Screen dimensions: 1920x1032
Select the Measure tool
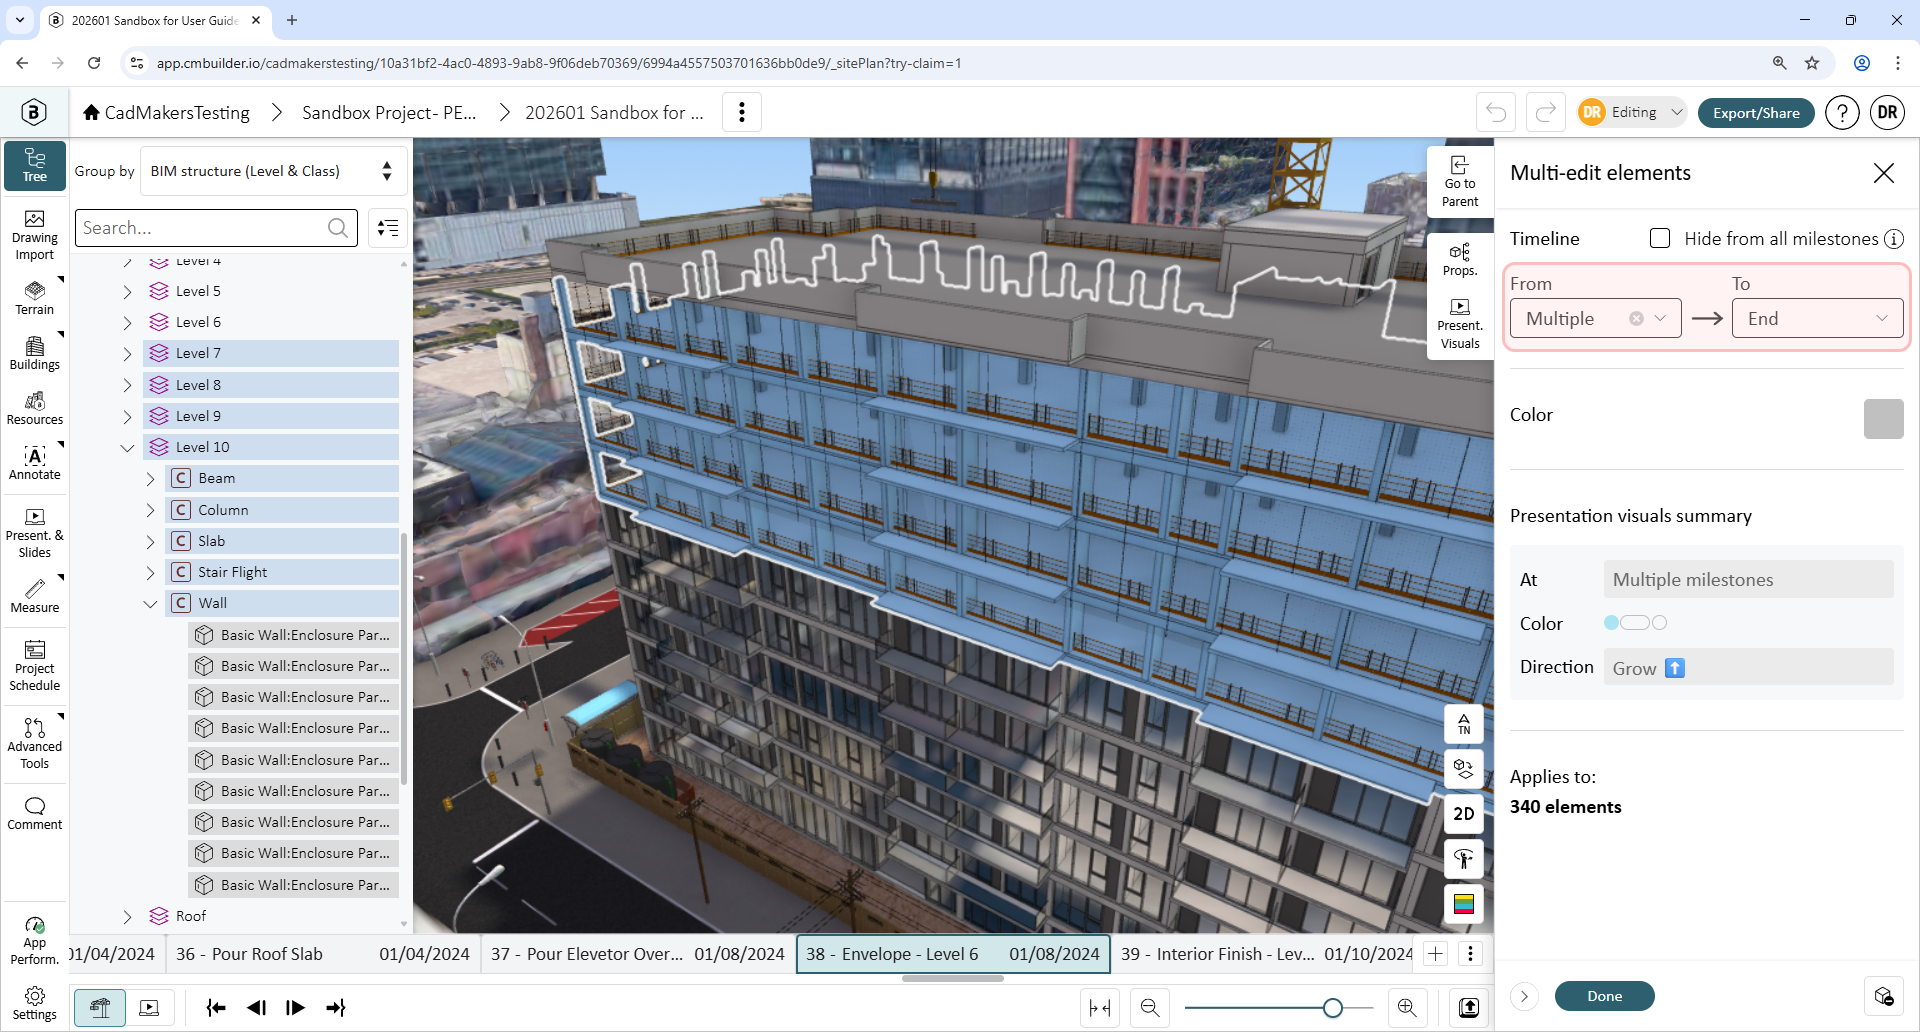(35, 596)
